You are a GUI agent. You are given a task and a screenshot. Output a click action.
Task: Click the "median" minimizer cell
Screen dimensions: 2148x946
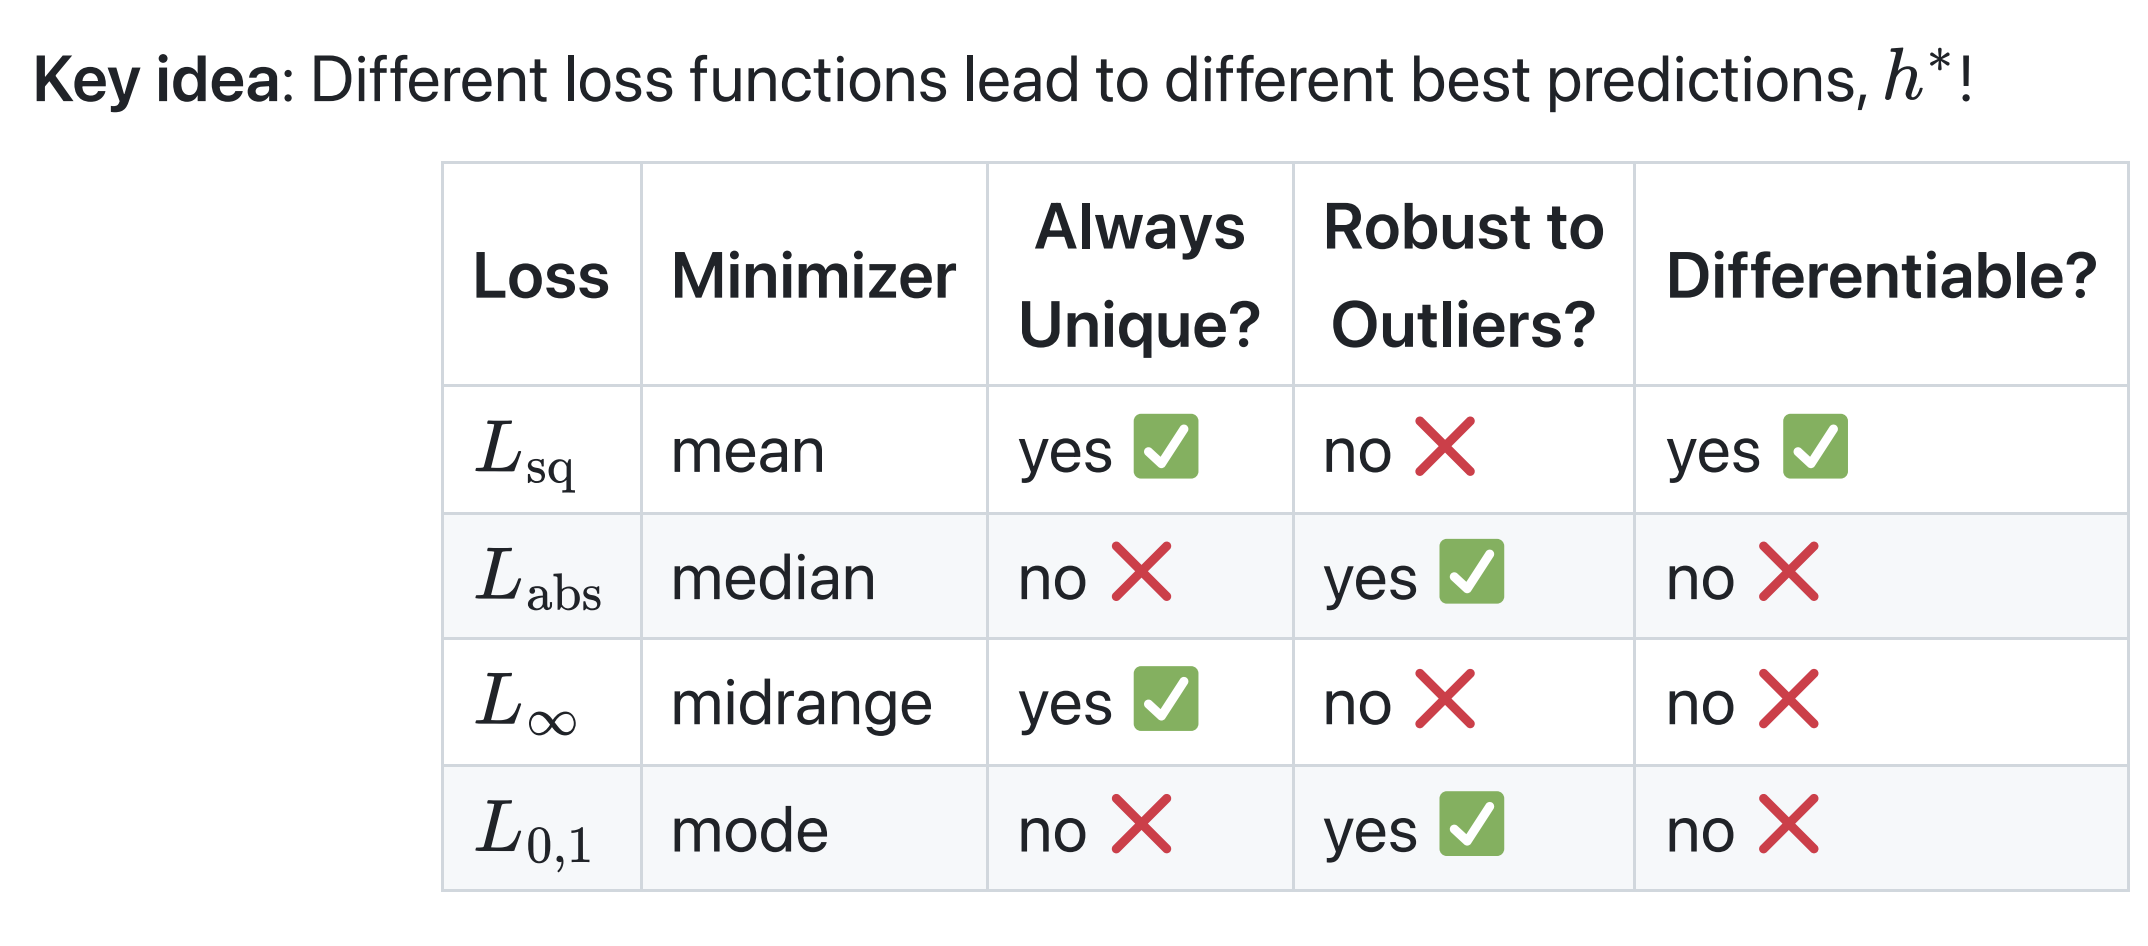[773, 578]
